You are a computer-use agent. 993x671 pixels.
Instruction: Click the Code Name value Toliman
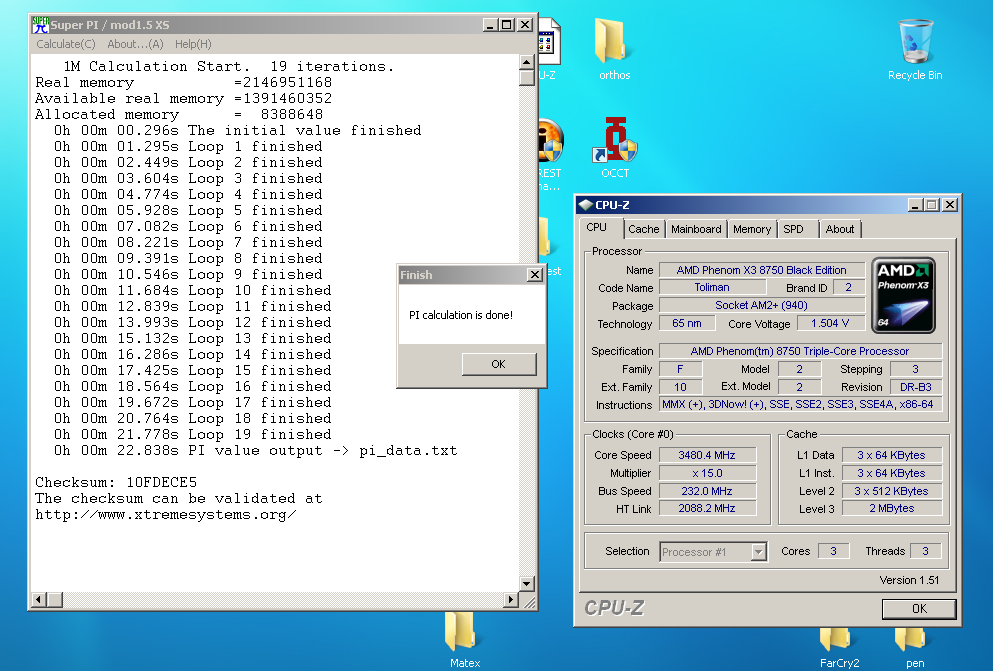click(x=712, y=287)
